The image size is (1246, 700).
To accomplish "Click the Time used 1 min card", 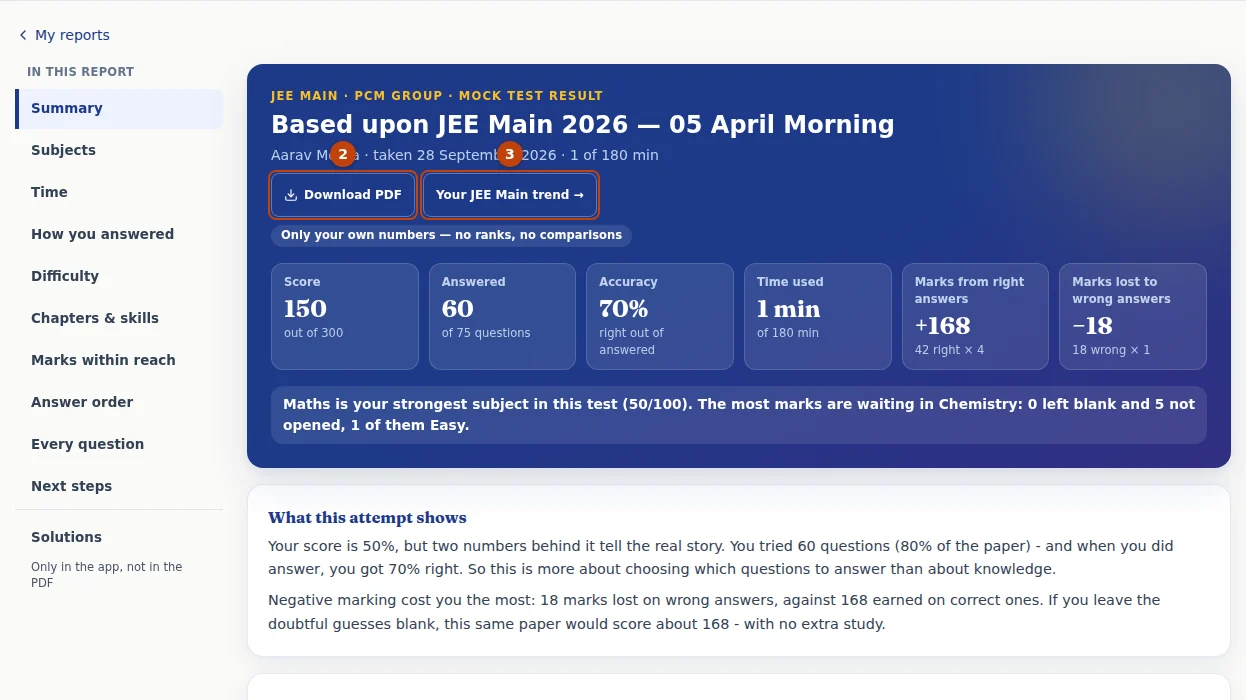I will coord(818,316).
